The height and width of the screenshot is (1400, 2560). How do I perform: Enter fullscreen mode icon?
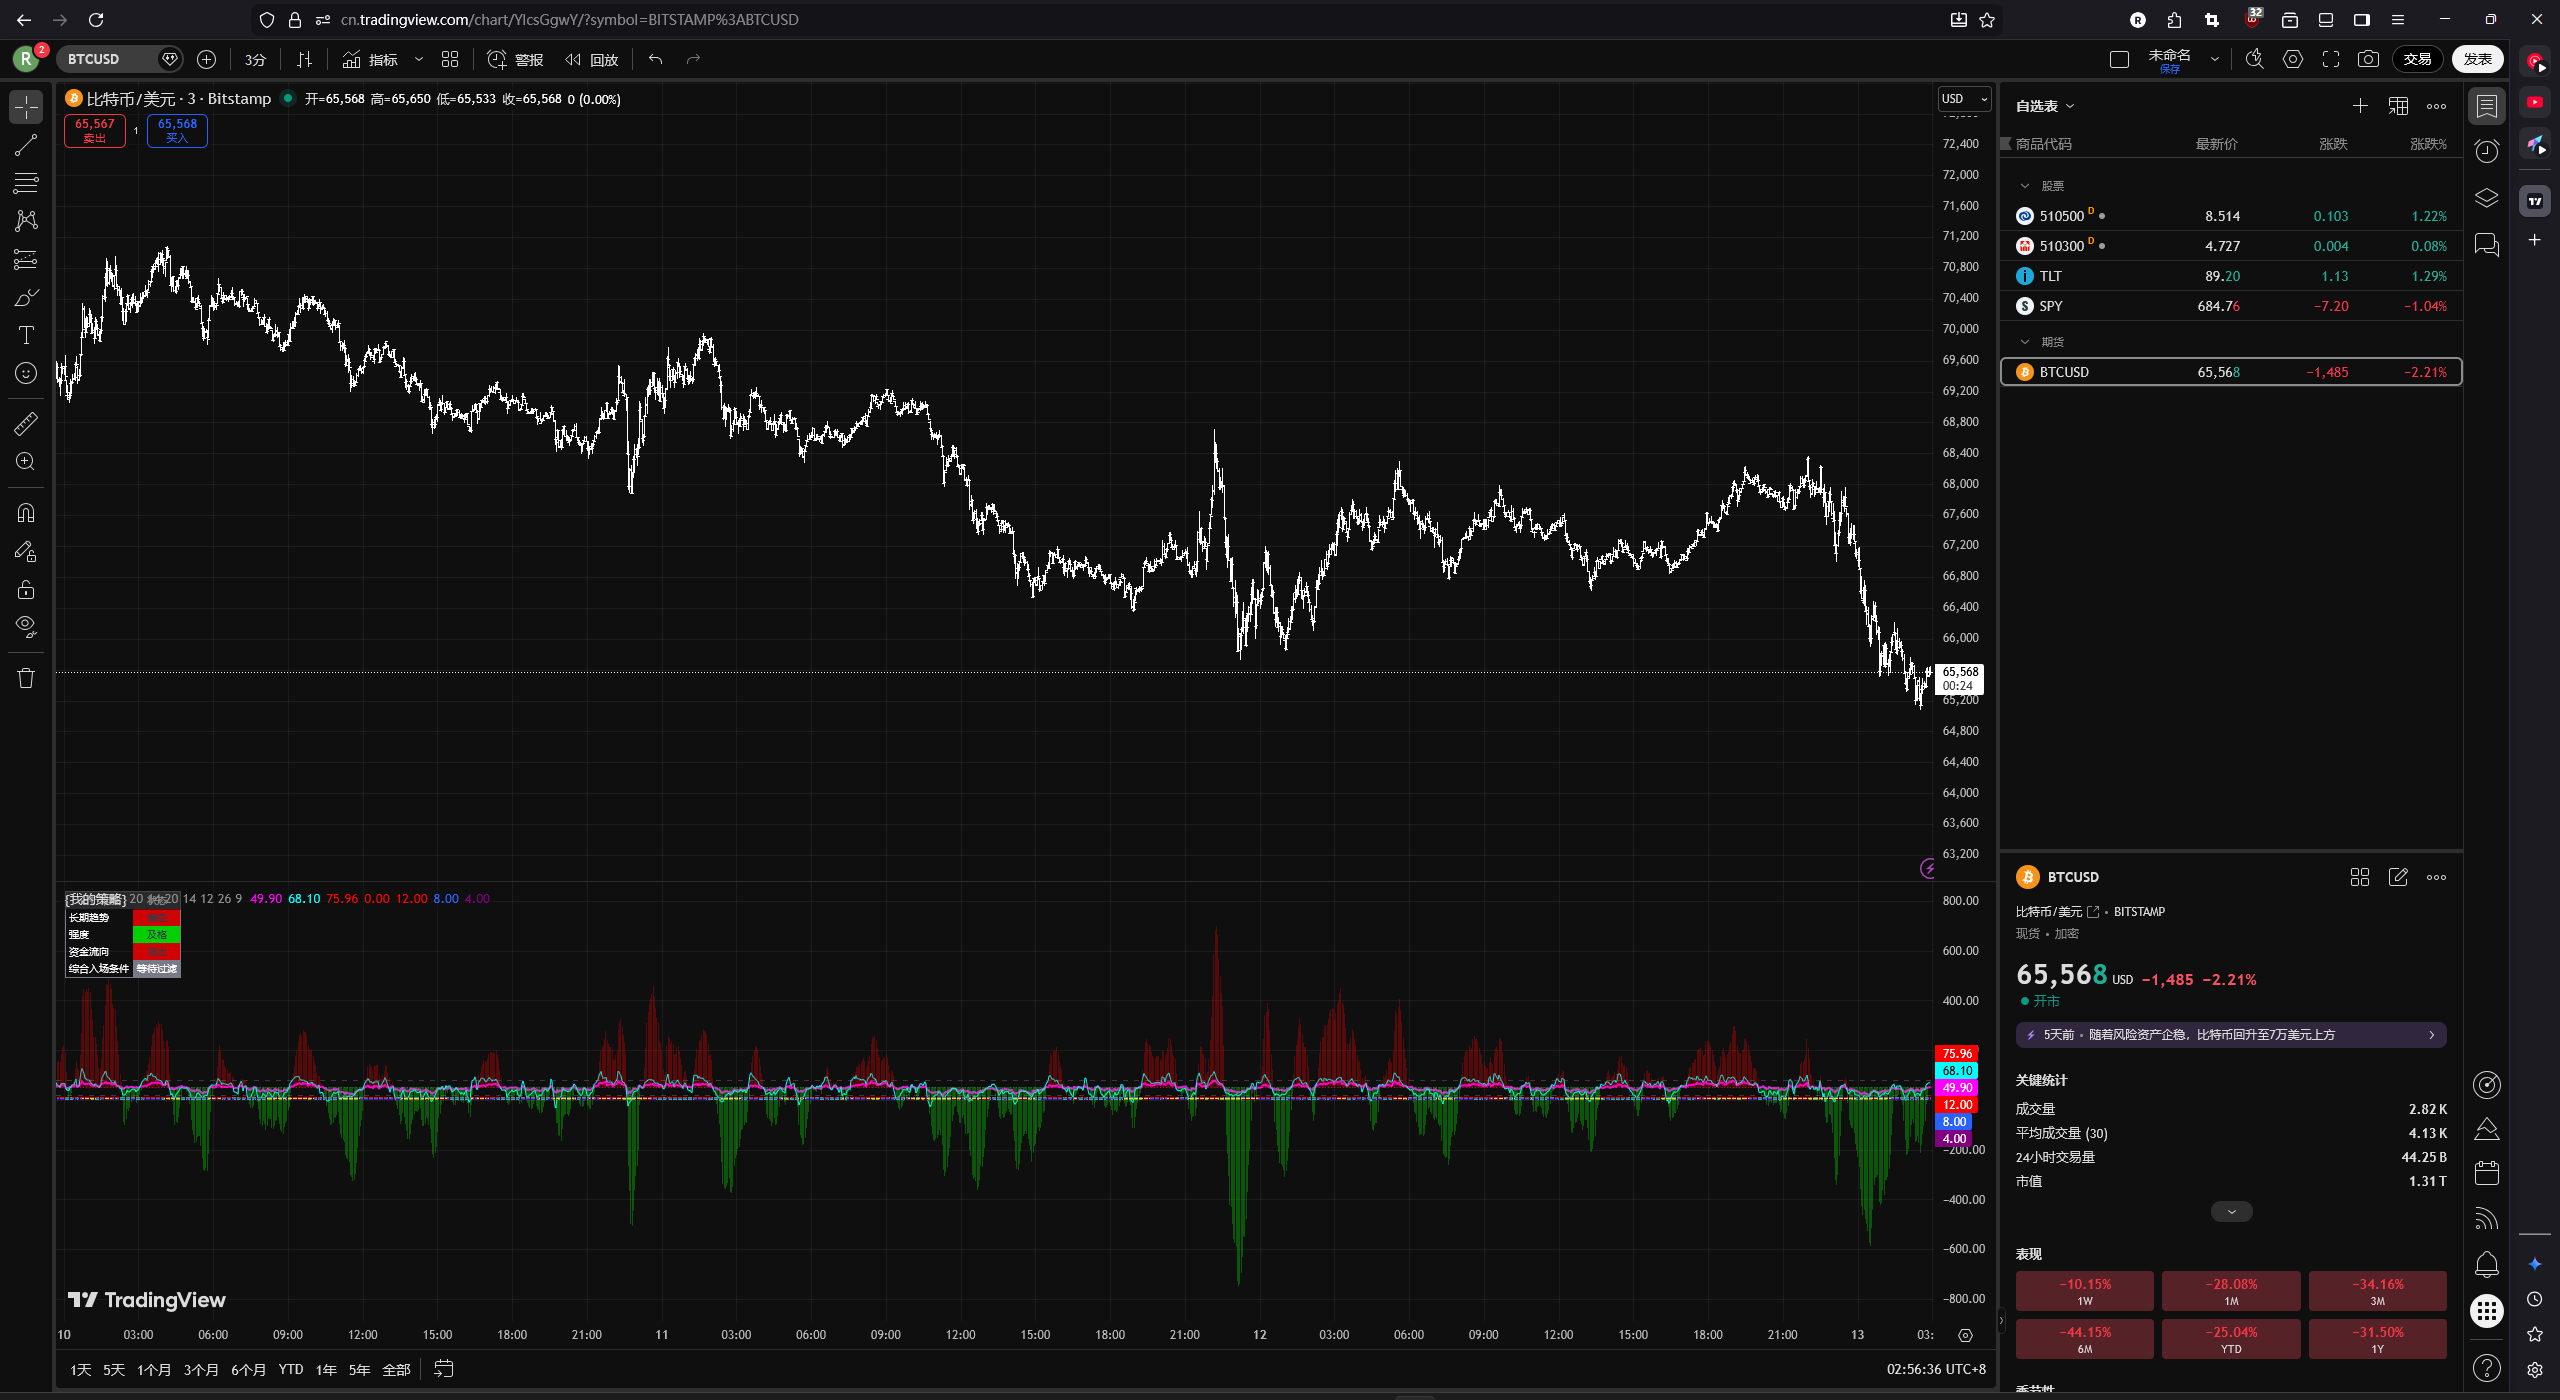pyautogui.click(x=2331, y=60)
